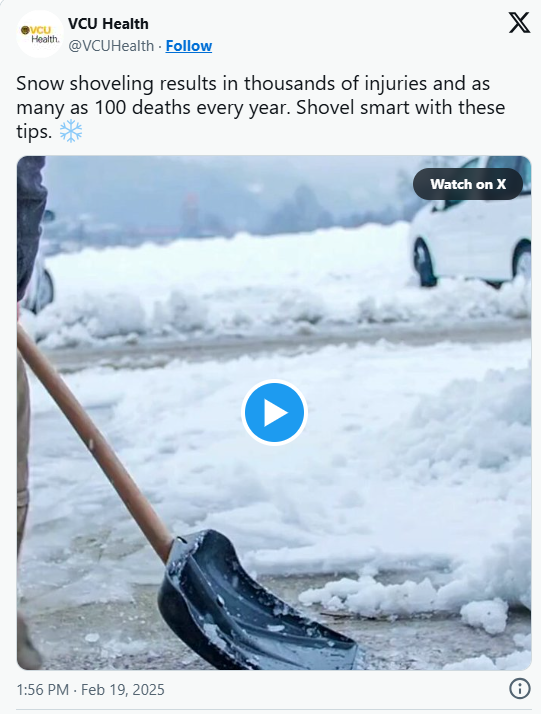Image resolution: width=541 pixels, height=714 pixels.
Task: Click the Feb 19, 2025 date
Action: (x=122, y=689)
